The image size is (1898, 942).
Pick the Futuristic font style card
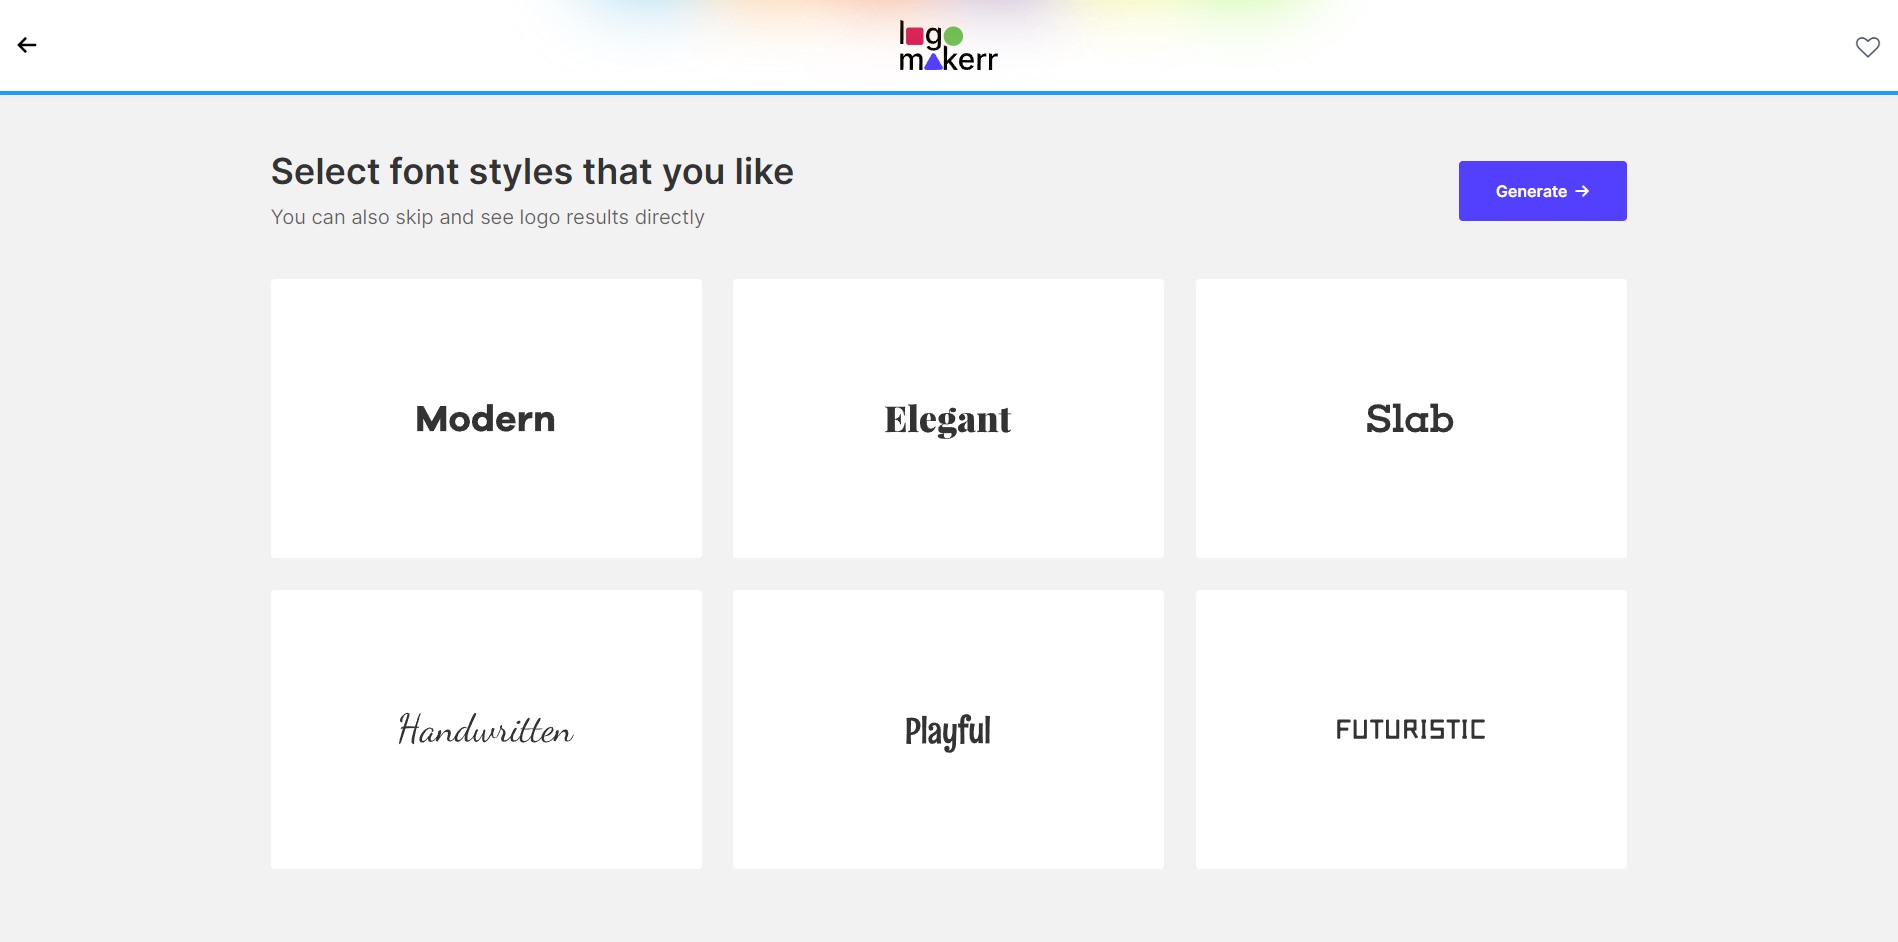pos(1411,729)
